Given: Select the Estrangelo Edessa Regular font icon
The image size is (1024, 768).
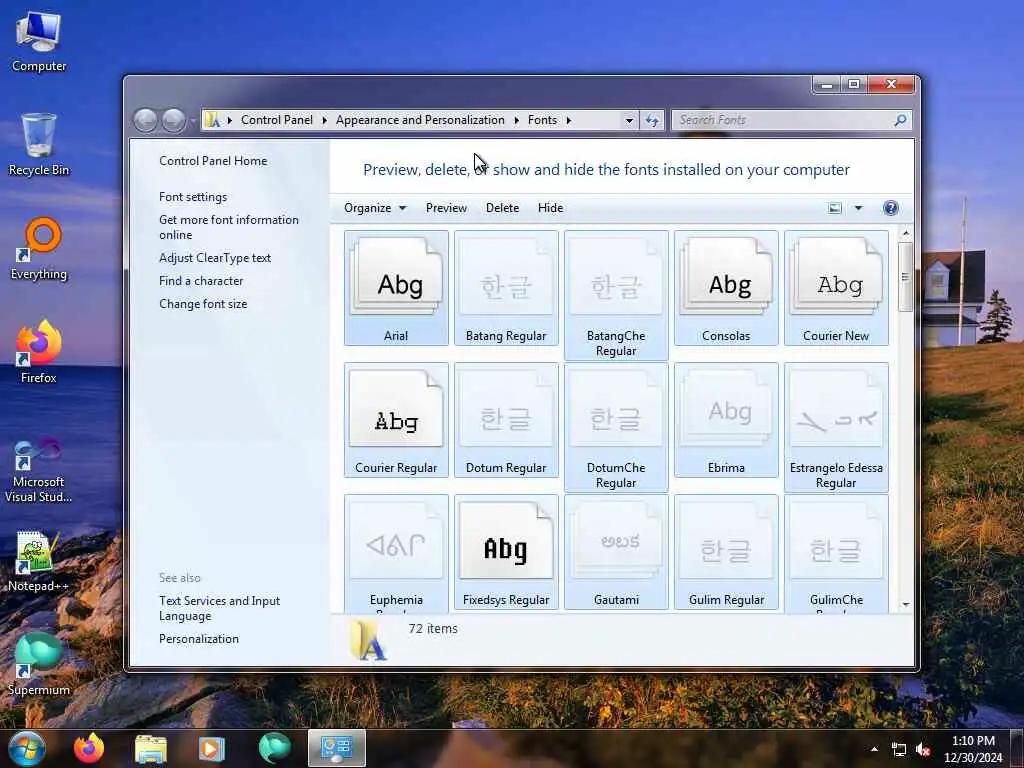Looking at the screenshot, I should [836, 427].
